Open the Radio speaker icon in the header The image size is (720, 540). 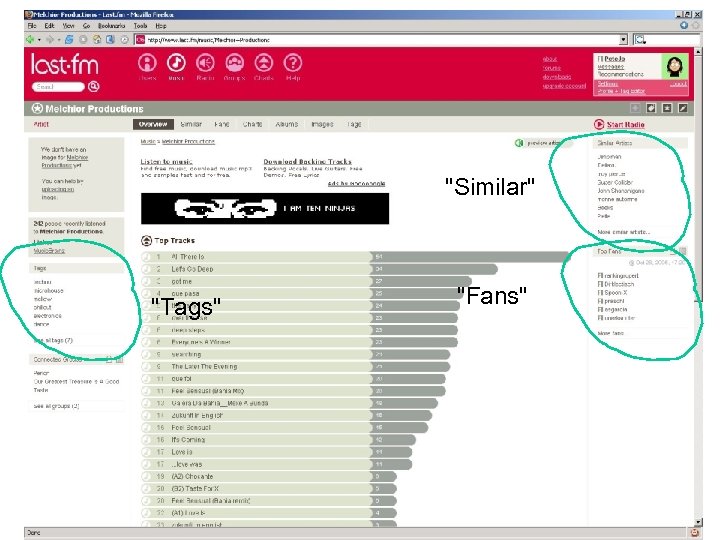(205, 63)
